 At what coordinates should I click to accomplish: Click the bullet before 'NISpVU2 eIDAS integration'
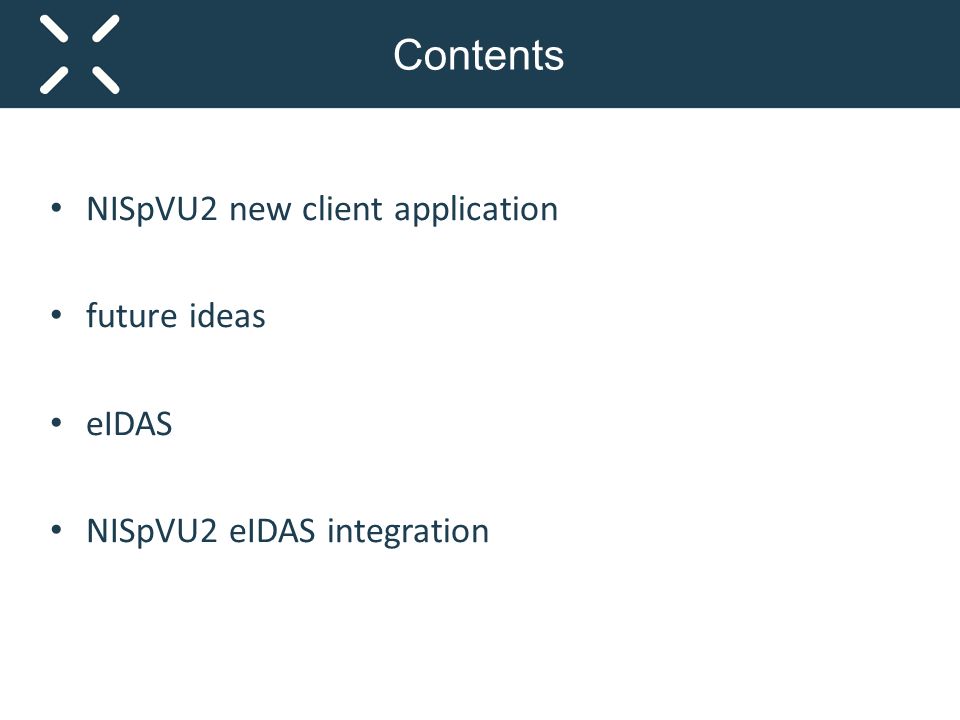[56, 530]
